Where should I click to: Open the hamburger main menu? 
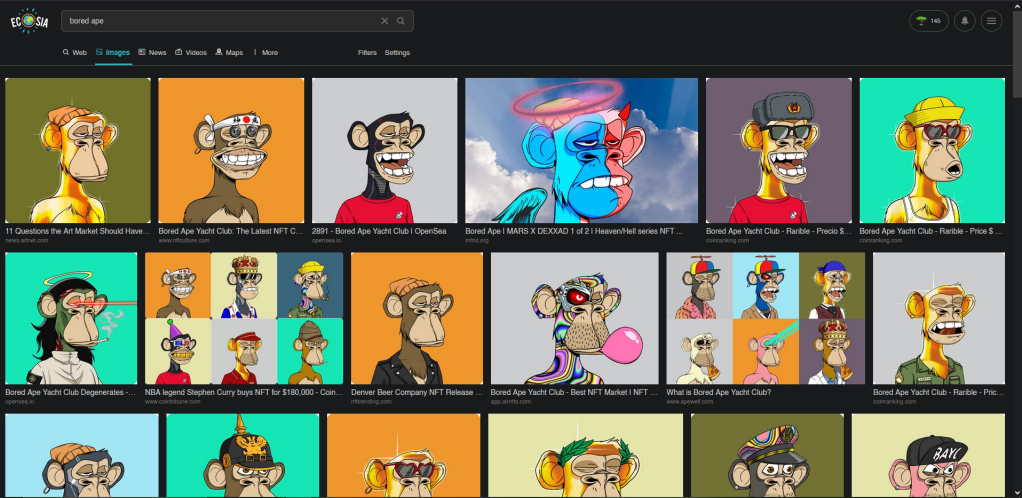click(992, 21)
